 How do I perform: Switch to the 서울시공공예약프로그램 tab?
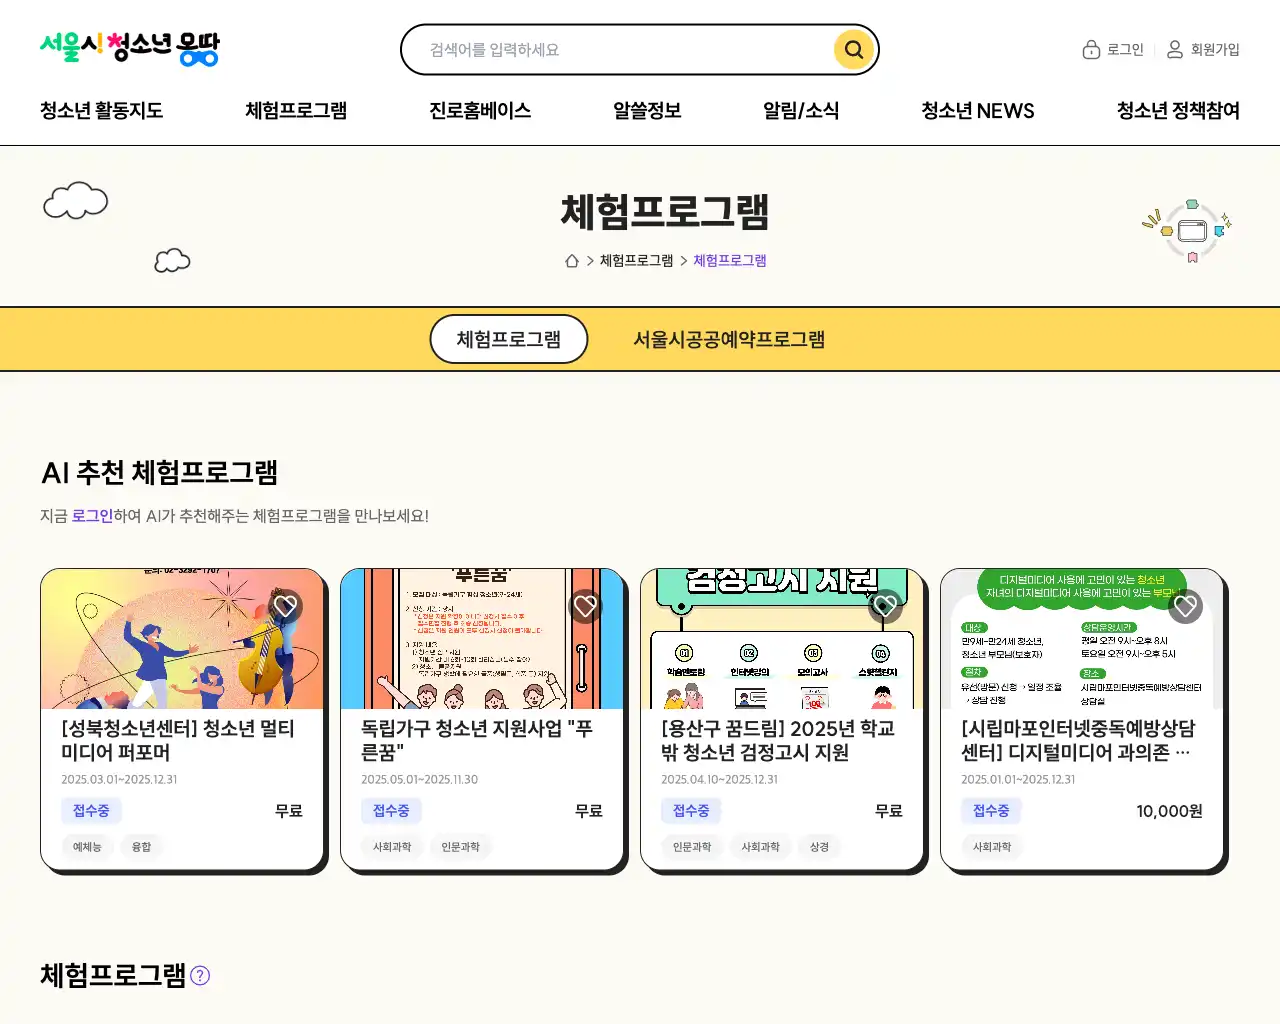click(x=729, y=340)
